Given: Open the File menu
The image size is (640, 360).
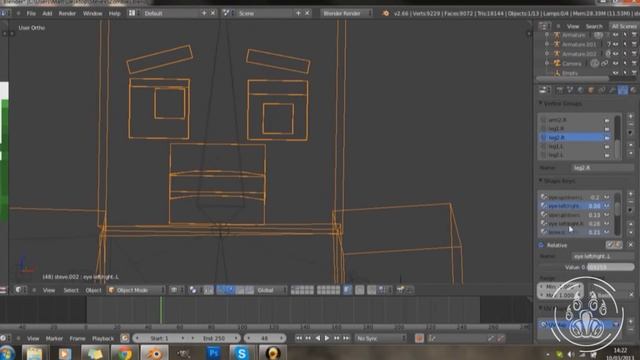Looking at the screenshot, I should (31, 13).
